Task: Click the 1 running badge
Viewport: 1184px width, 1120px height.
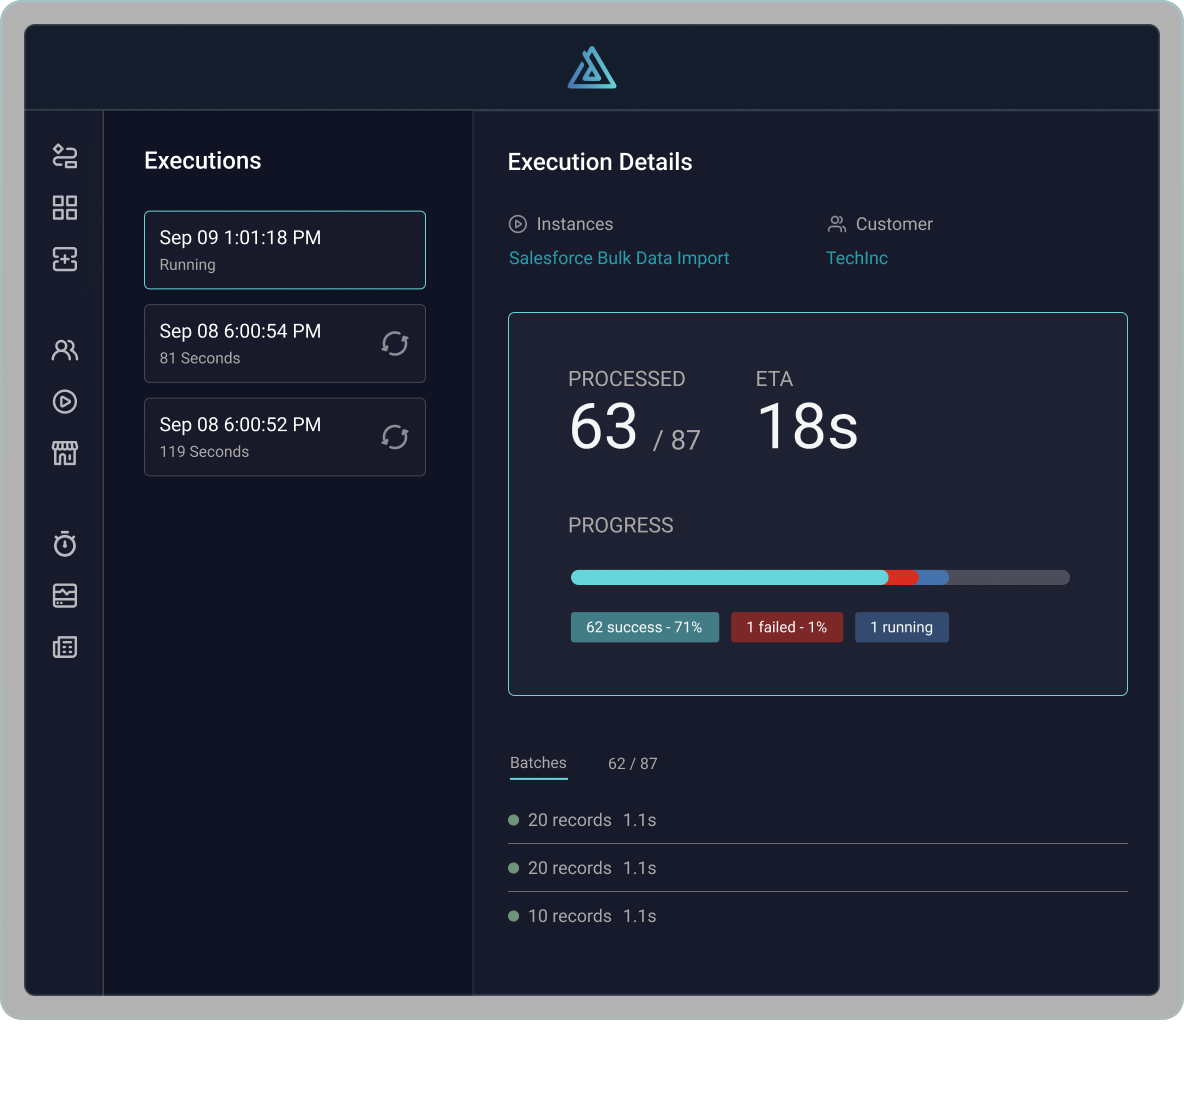Action: [902, 628]
